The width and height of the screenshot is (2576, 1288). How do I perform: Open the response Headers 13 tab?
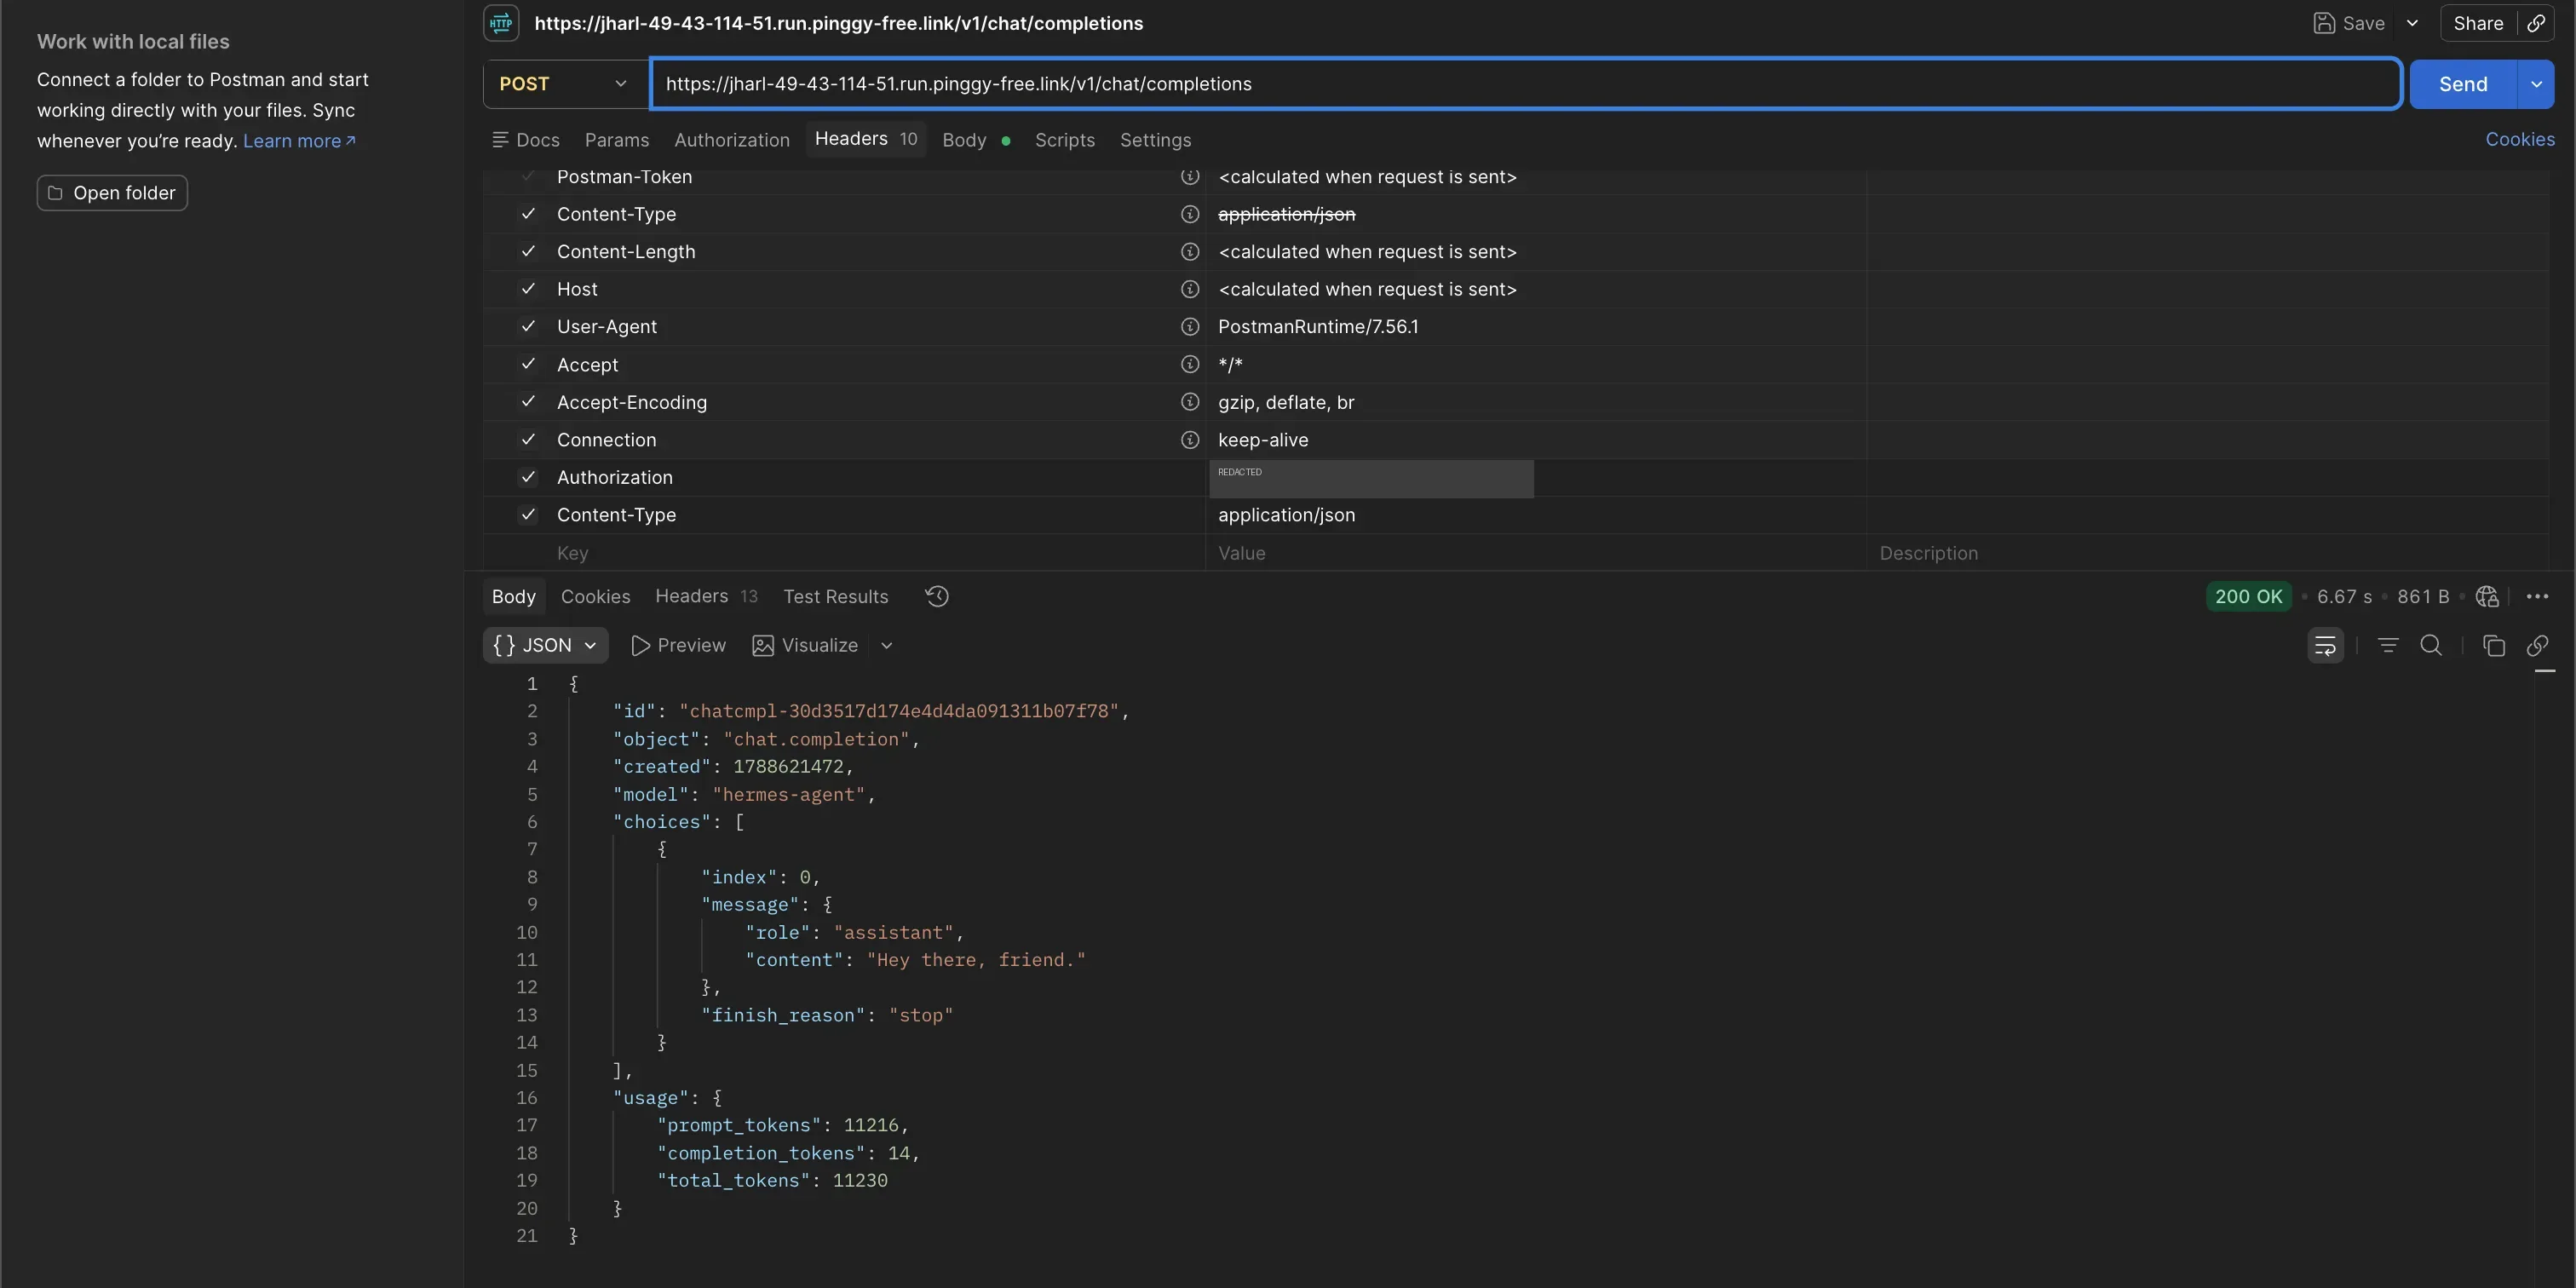706,597
